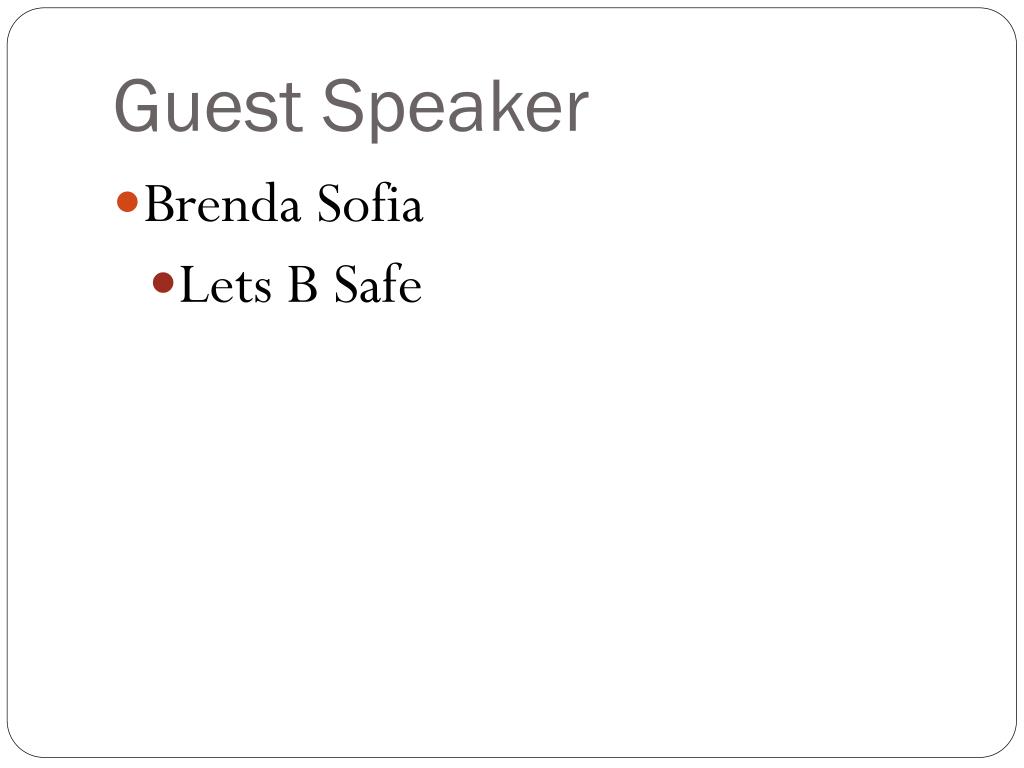Select the dark red bullet beside Lets B Safe
This screenshot has height=768, width=1024.
[x=163, y=283]
